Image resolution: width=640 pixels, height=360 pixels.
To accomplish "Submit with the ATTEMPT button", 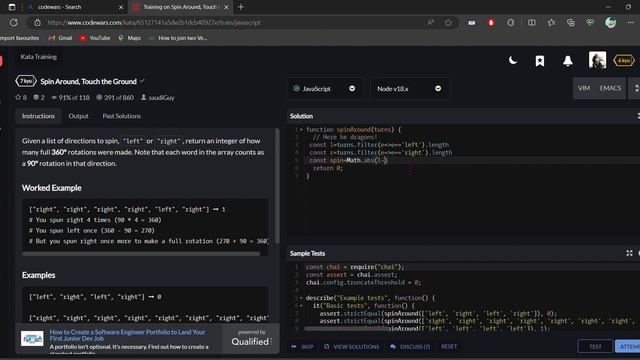I will (x=628, y=346).
